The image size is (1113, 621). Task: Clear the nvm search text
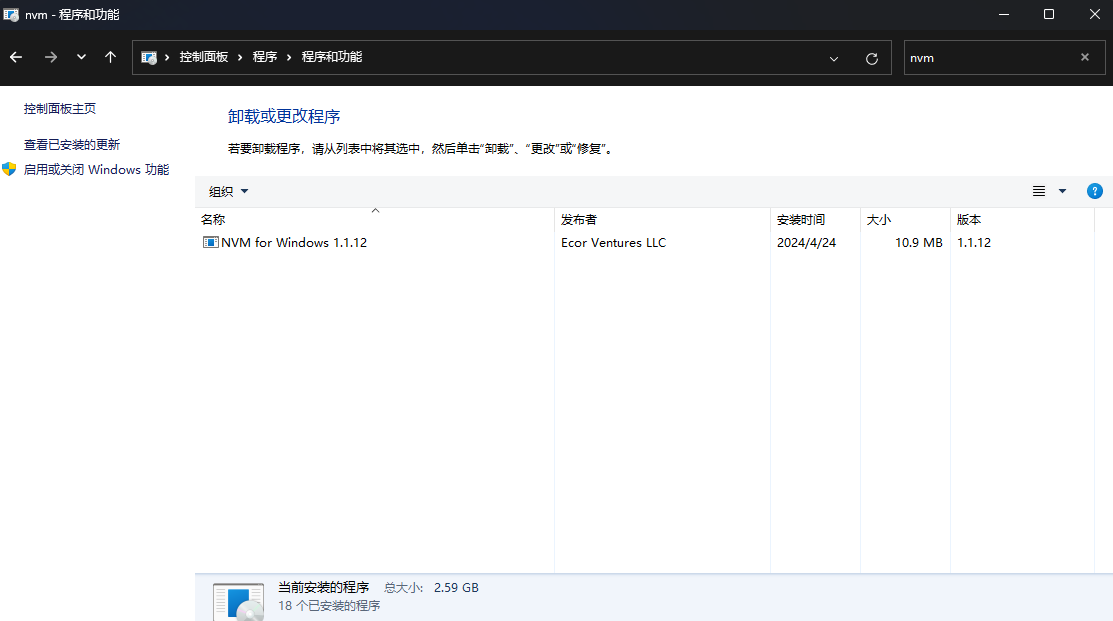1085,57
